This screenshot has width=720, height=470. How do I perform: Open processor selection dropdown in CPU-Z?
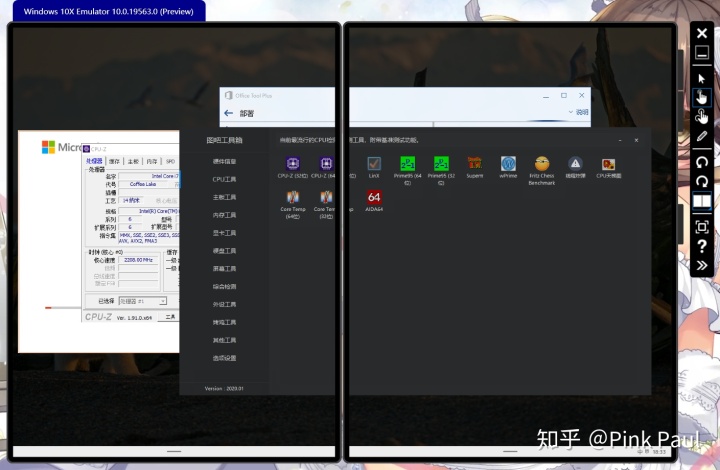coord(142,301)
